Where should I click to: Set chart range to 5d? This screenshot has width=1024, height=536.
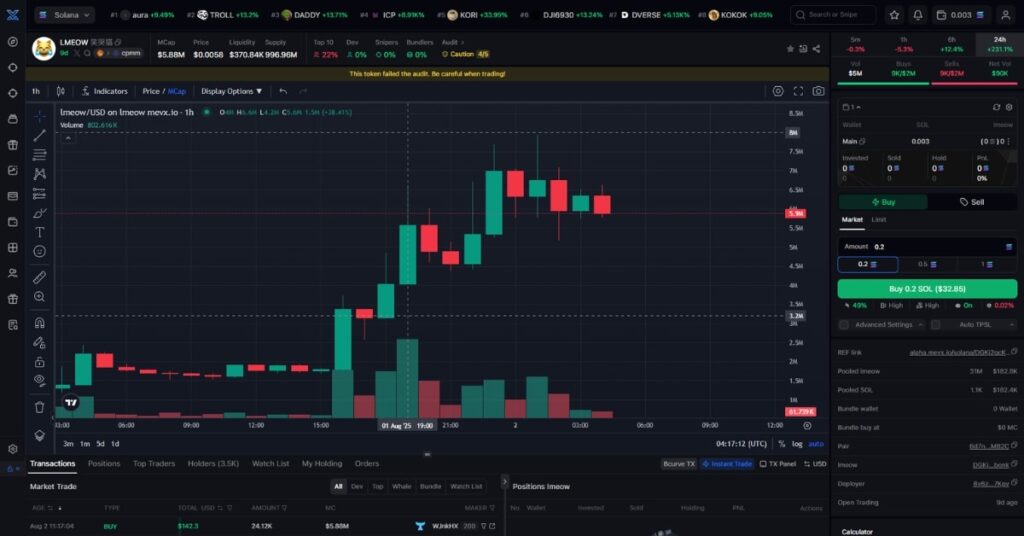point(100,444)
